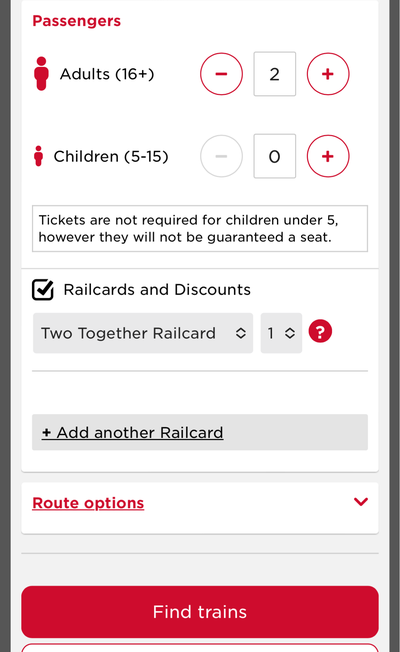Image resolution: width=400 pixels, height=652 pixels.
Task: Open the Route options link
Action: (x=88, y=503)
